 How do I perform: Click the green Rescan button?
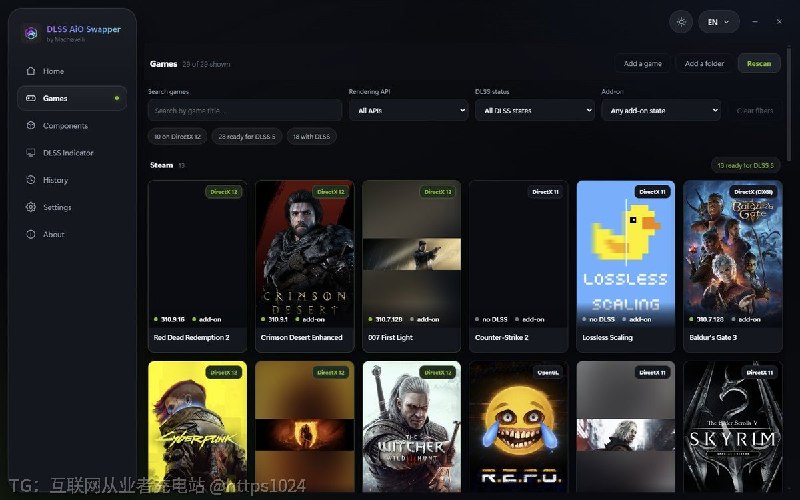click(759, 64)
